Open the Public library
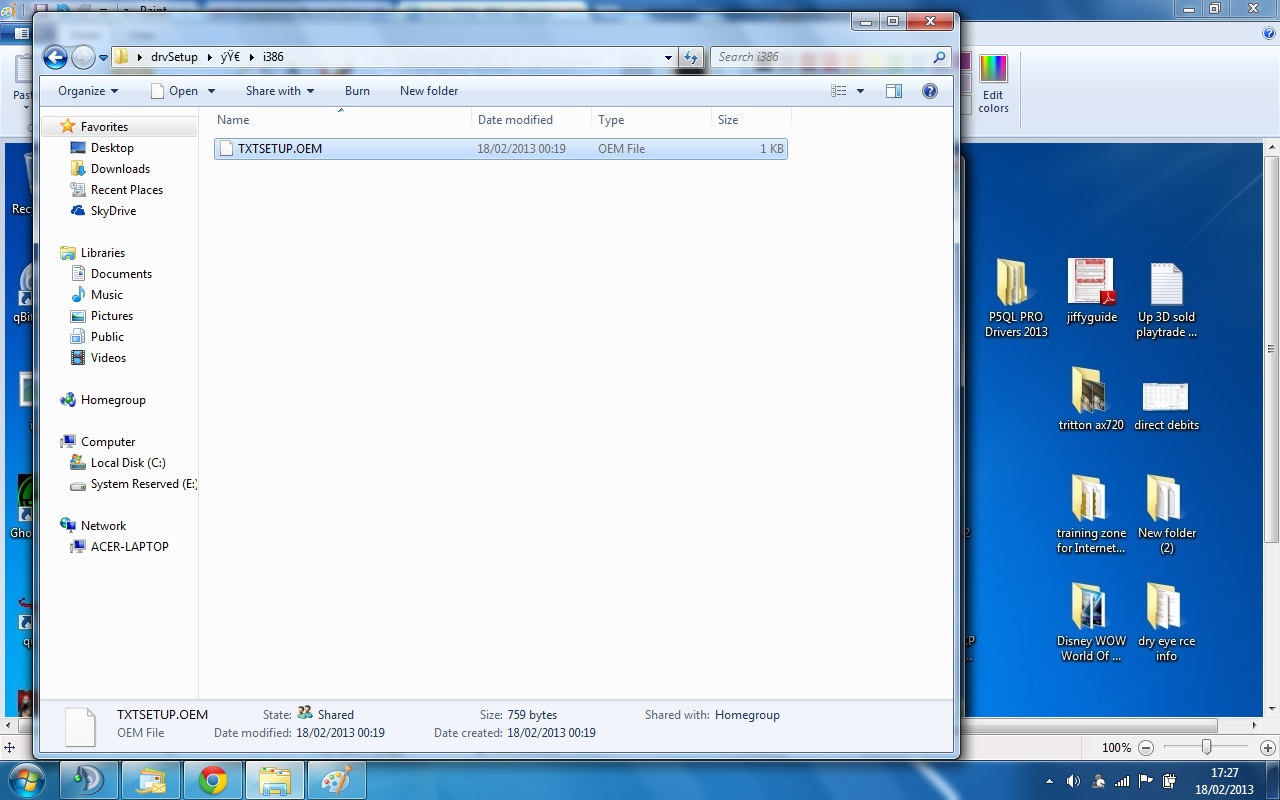 tap(107, 337)
